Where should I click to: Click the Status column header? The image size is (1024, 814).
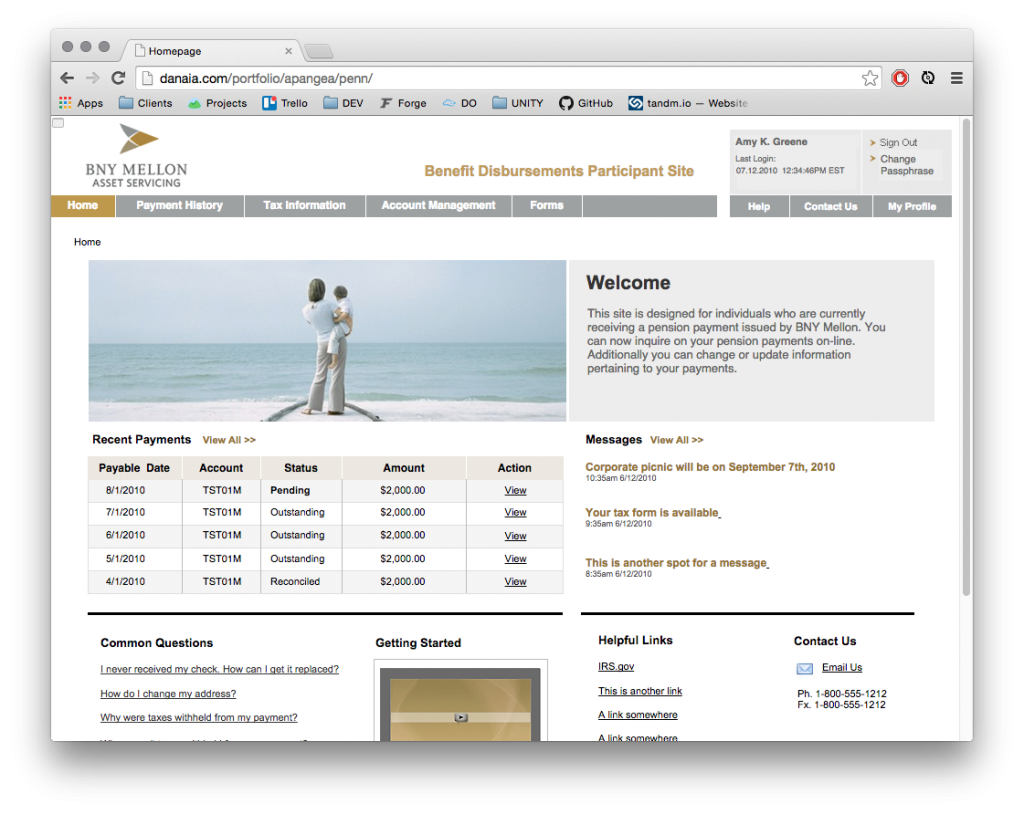[300, 468]
